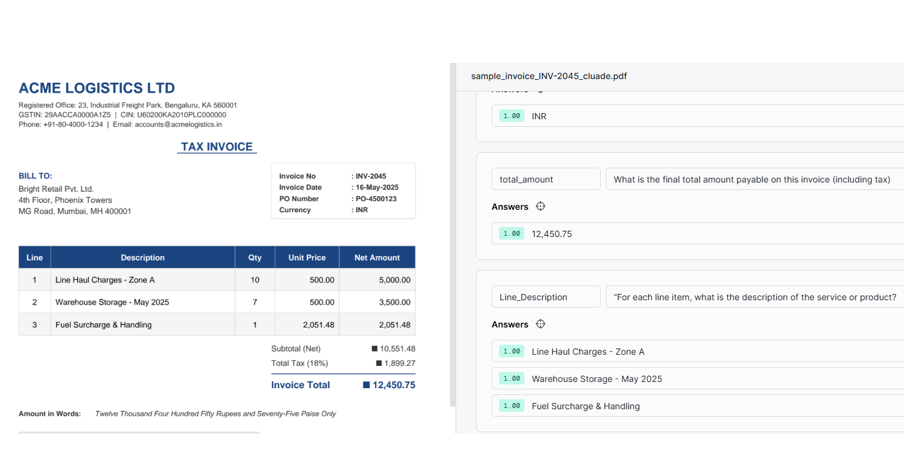The width and height of the screenshot is (918, 453).
Task: Click the square marker beside Total Tax 1,899.27
Action: click(378, 364)
